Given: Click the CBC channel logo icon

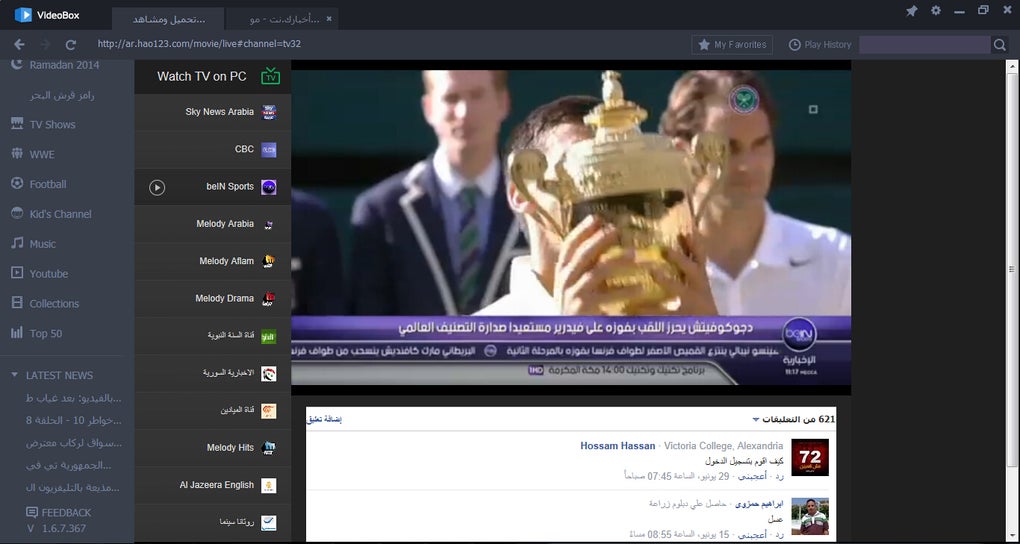Looking at the screenshot, I should [269, 150].
